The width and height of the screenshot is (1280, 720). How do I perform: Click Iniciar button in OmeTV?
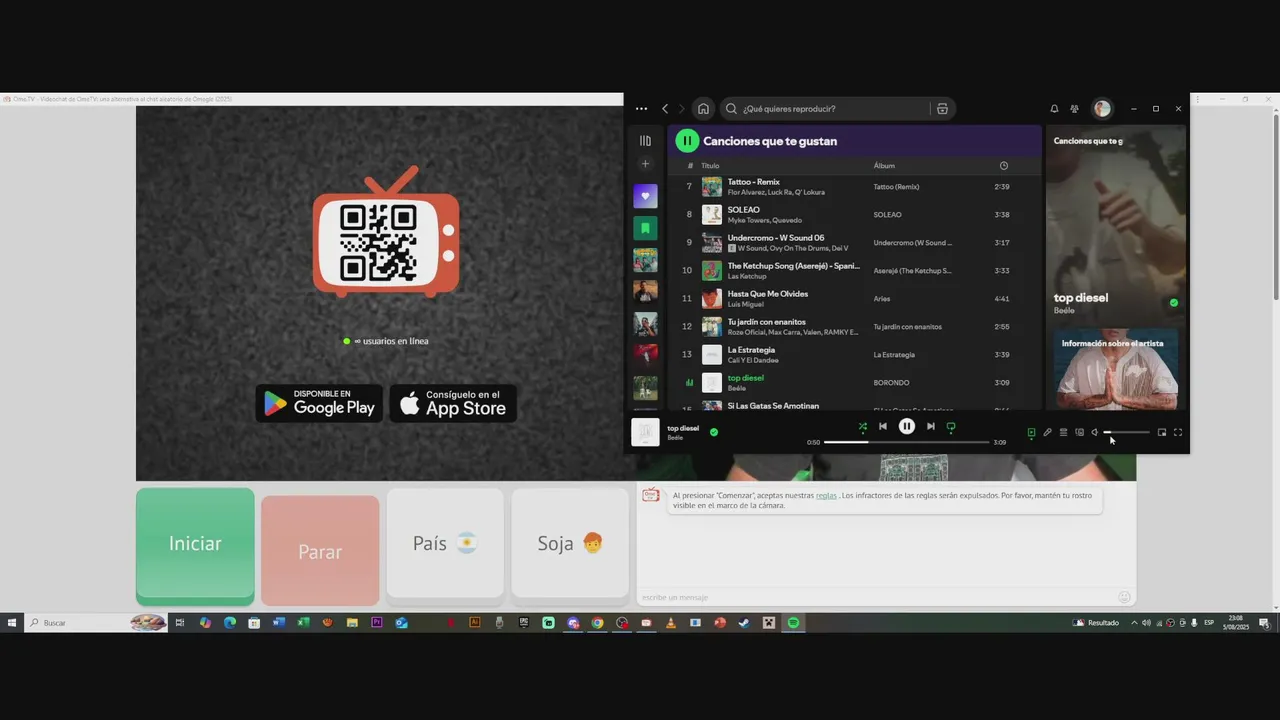[195, 546]
